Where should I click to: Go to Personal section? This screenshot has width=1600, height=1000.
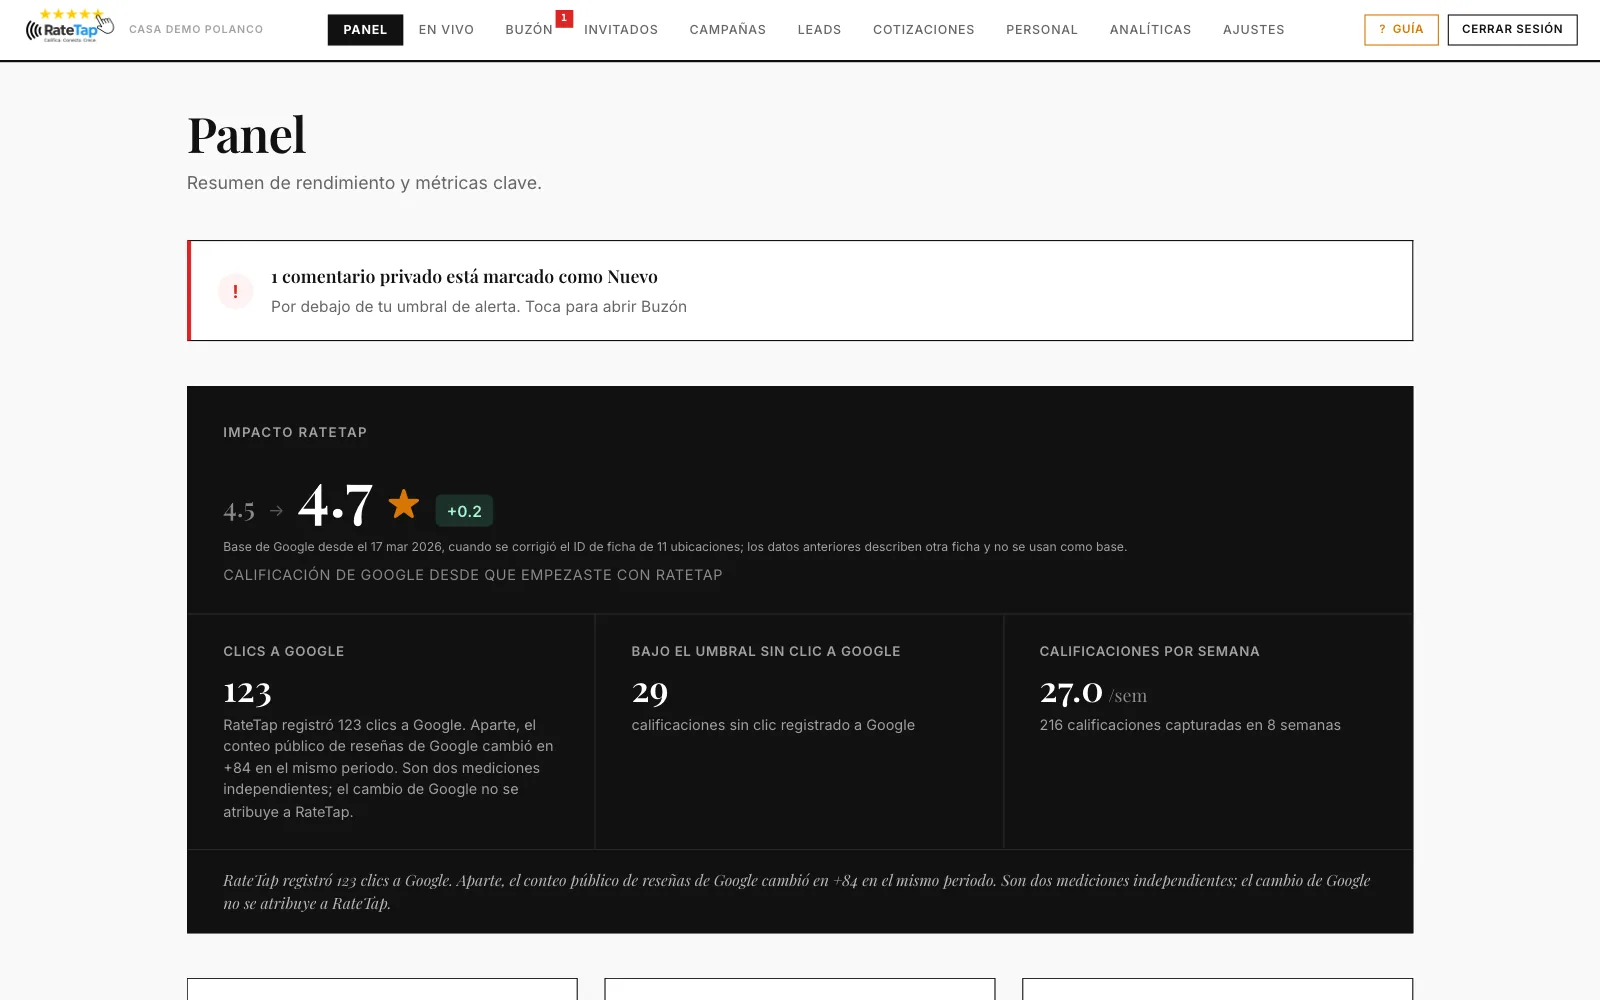point(1042,30)
